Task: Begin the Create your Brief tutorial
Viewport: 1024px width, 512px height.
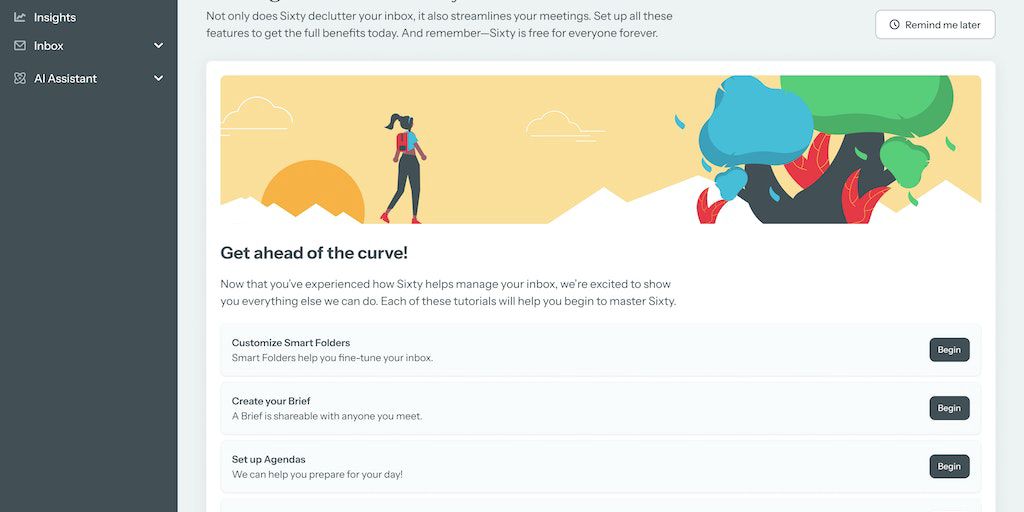Action: tap(950, 408)
